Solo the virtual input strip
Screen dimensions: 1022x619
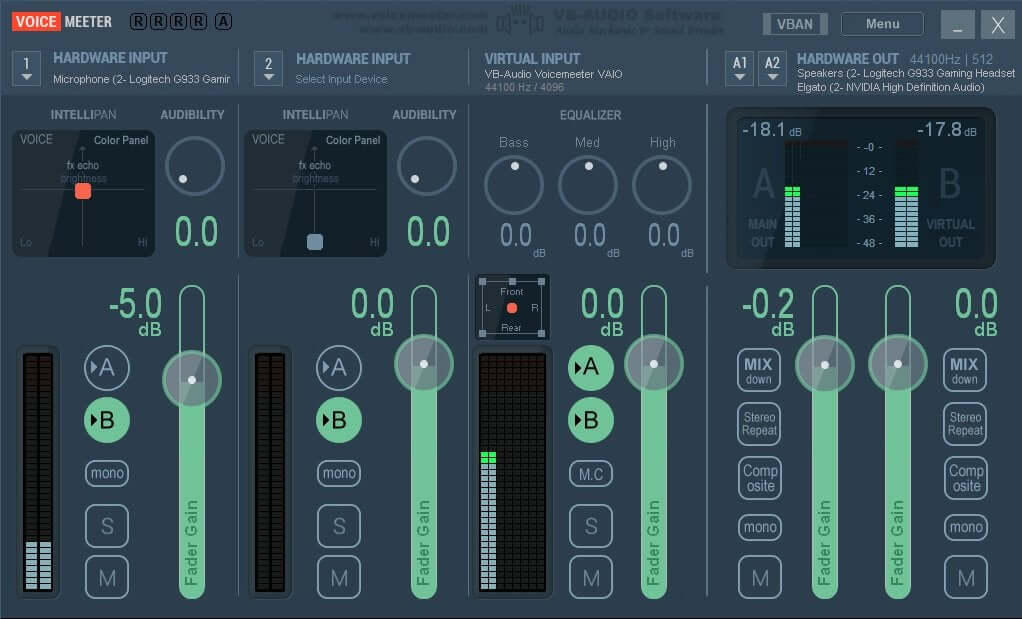(591, 526)
